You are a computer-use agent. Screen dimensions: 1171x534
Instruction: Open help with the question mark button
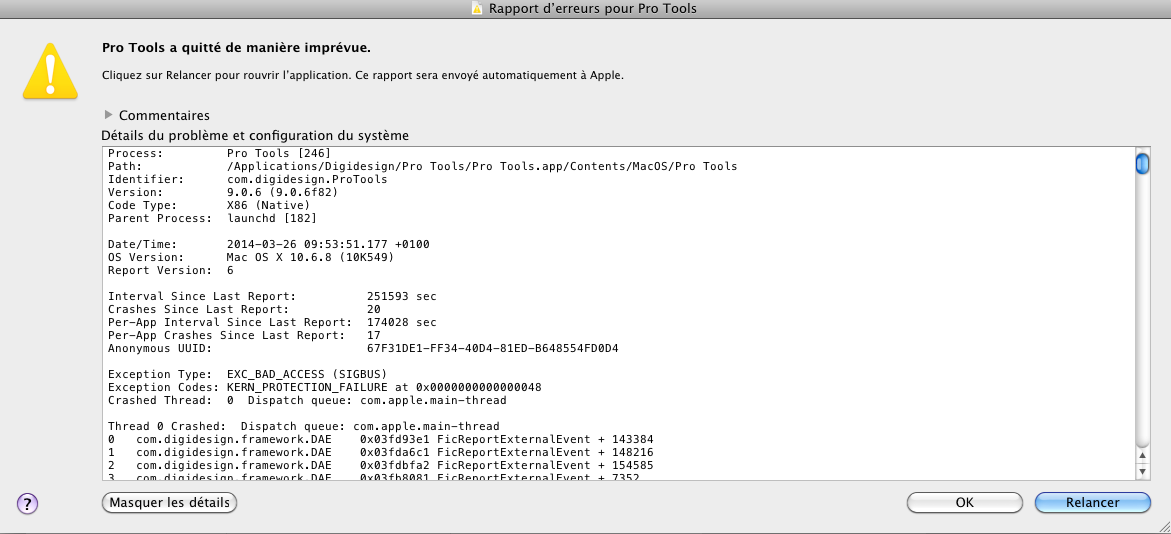tap(27, 503)
